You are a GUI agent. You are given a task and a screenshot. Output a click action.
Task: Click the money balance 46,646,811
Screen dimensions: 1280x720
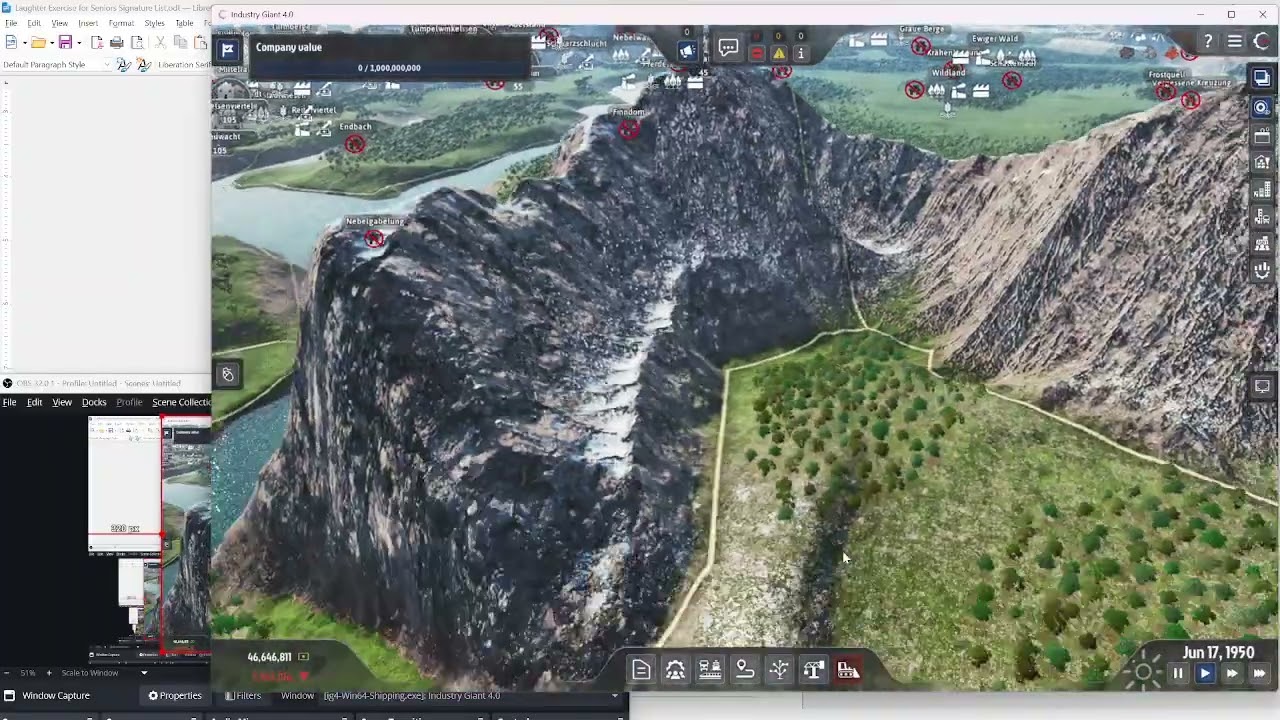click(269, 657)
